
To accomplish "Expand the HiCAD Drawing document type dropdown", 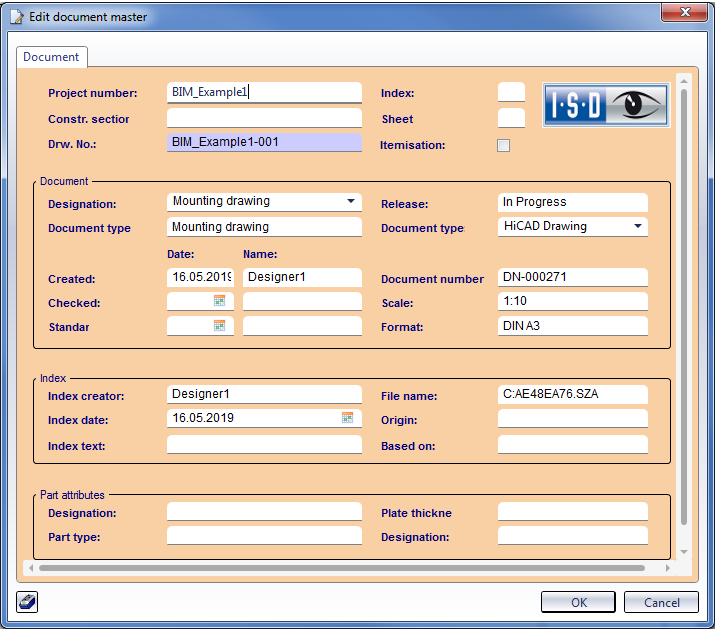I will [x=637, y=226].
